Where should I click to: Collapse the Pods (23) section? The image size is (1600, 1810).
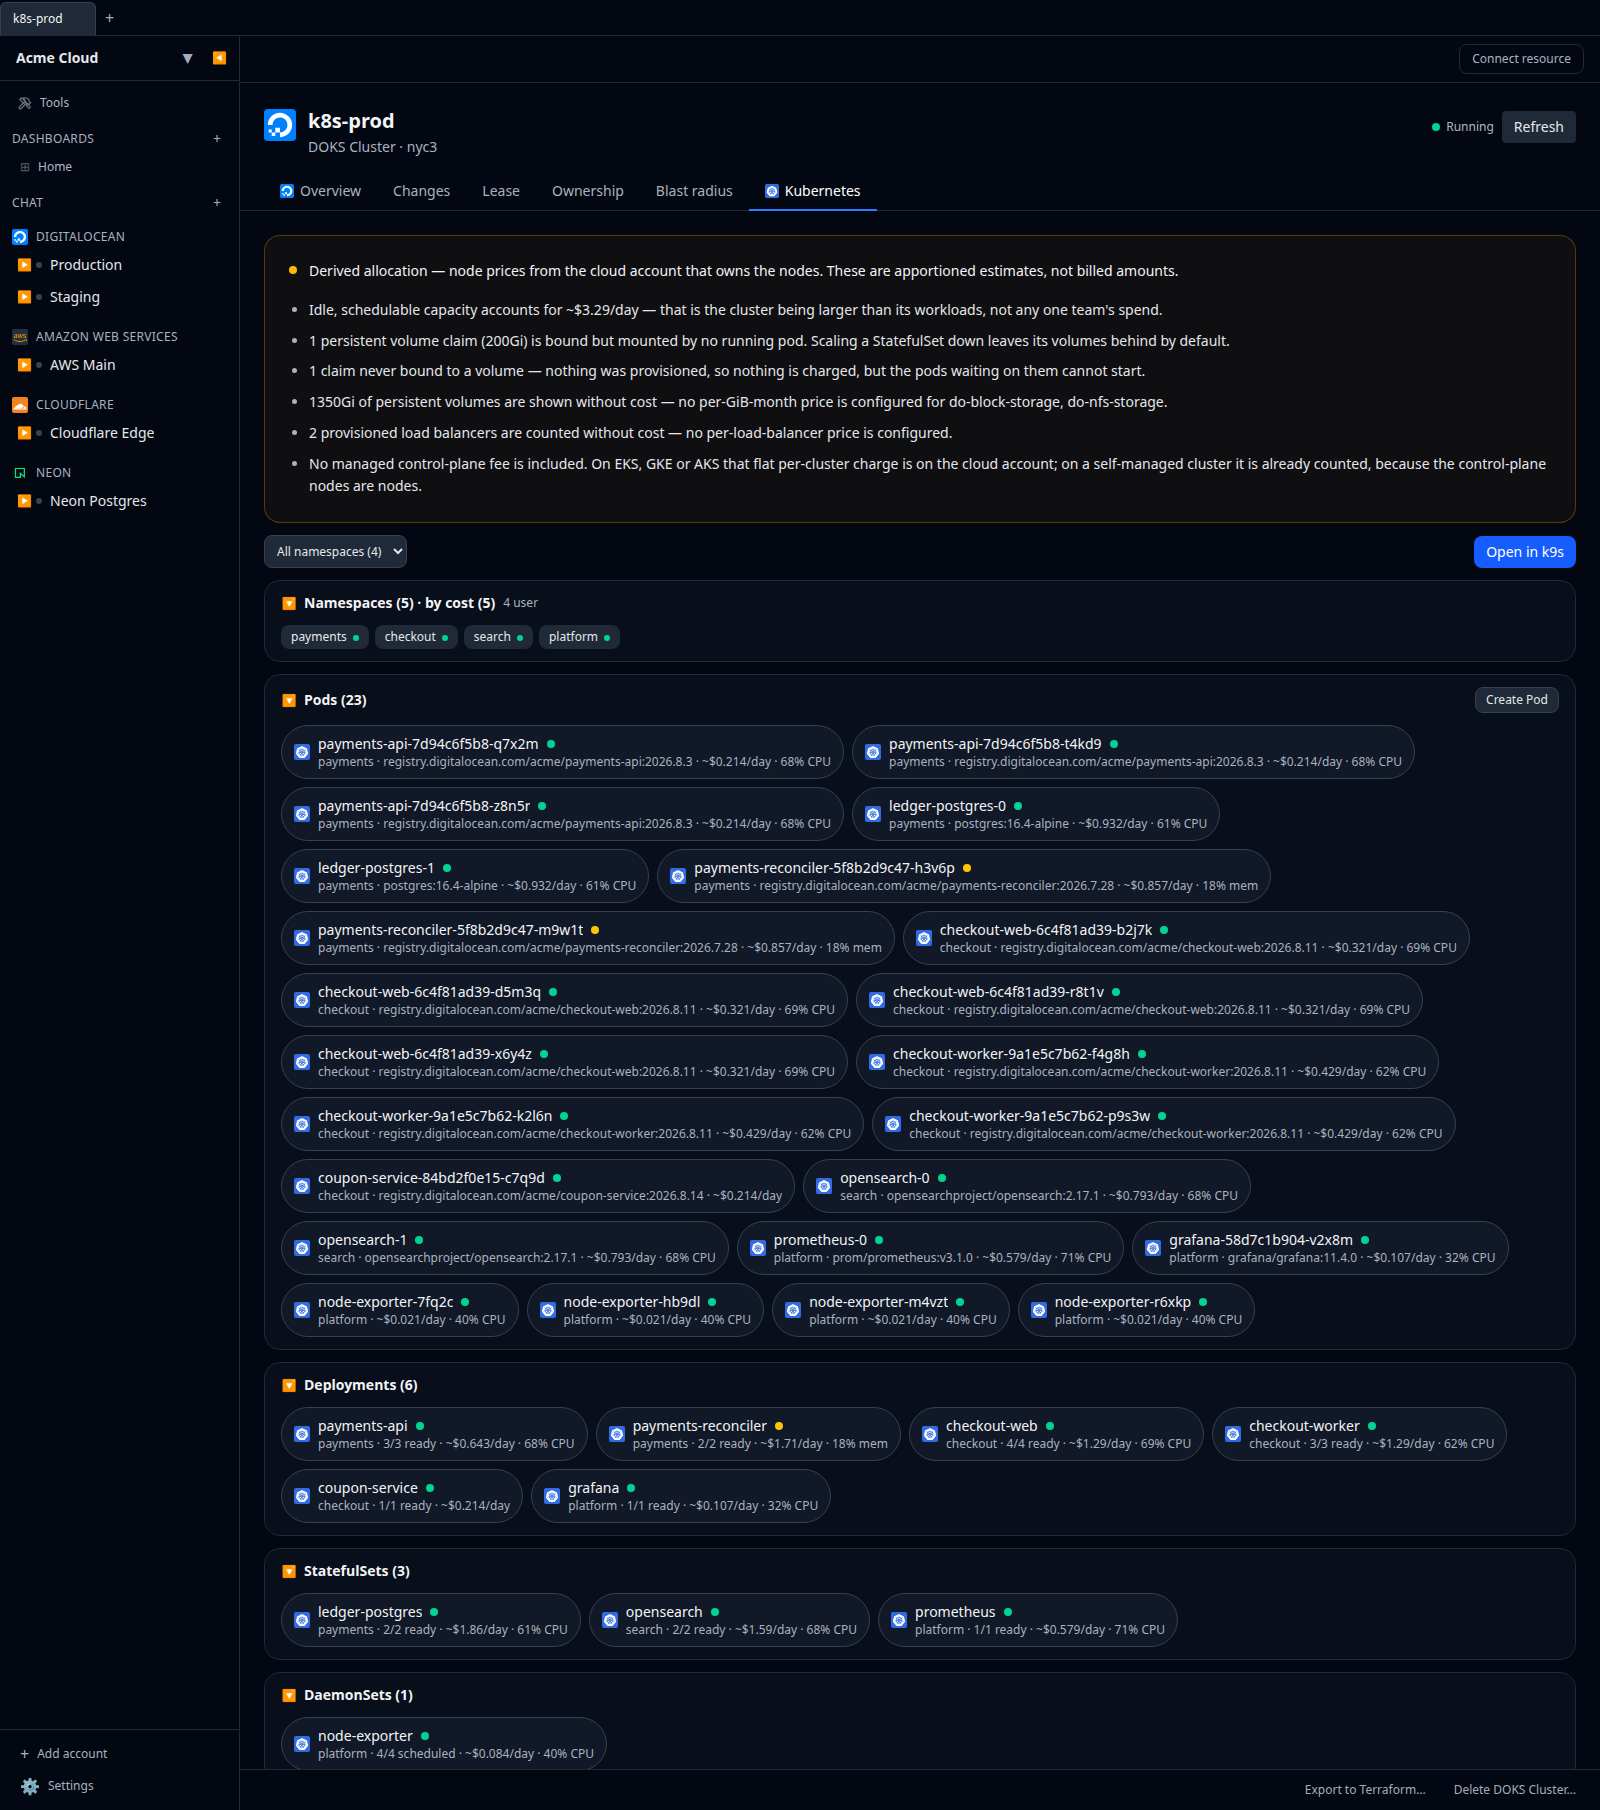tap(289, 700)
